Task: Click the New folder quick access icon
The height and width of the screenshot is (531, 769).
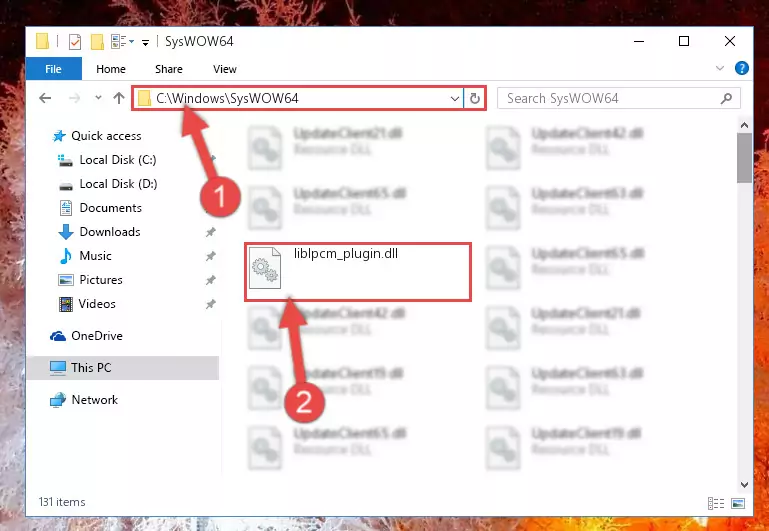Action: pos(97,42)
